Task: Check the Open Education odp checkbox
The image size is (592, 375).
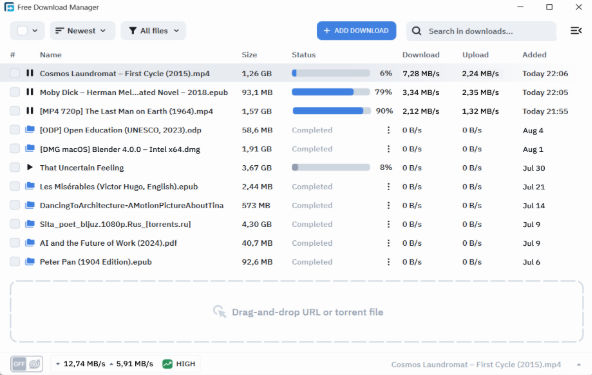Action: coord(15,130)
